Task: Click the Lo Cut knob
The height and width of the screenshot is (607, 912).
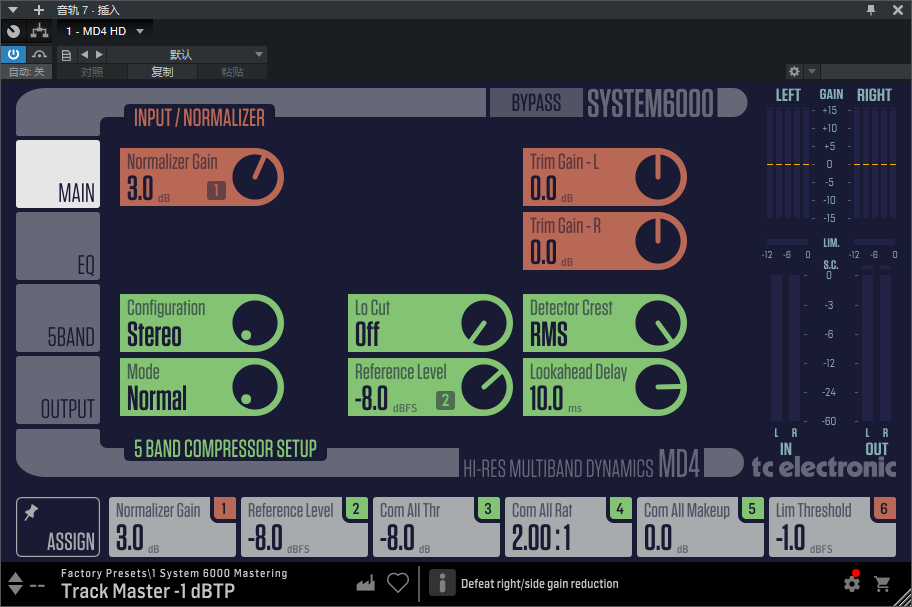Action: 484,323
